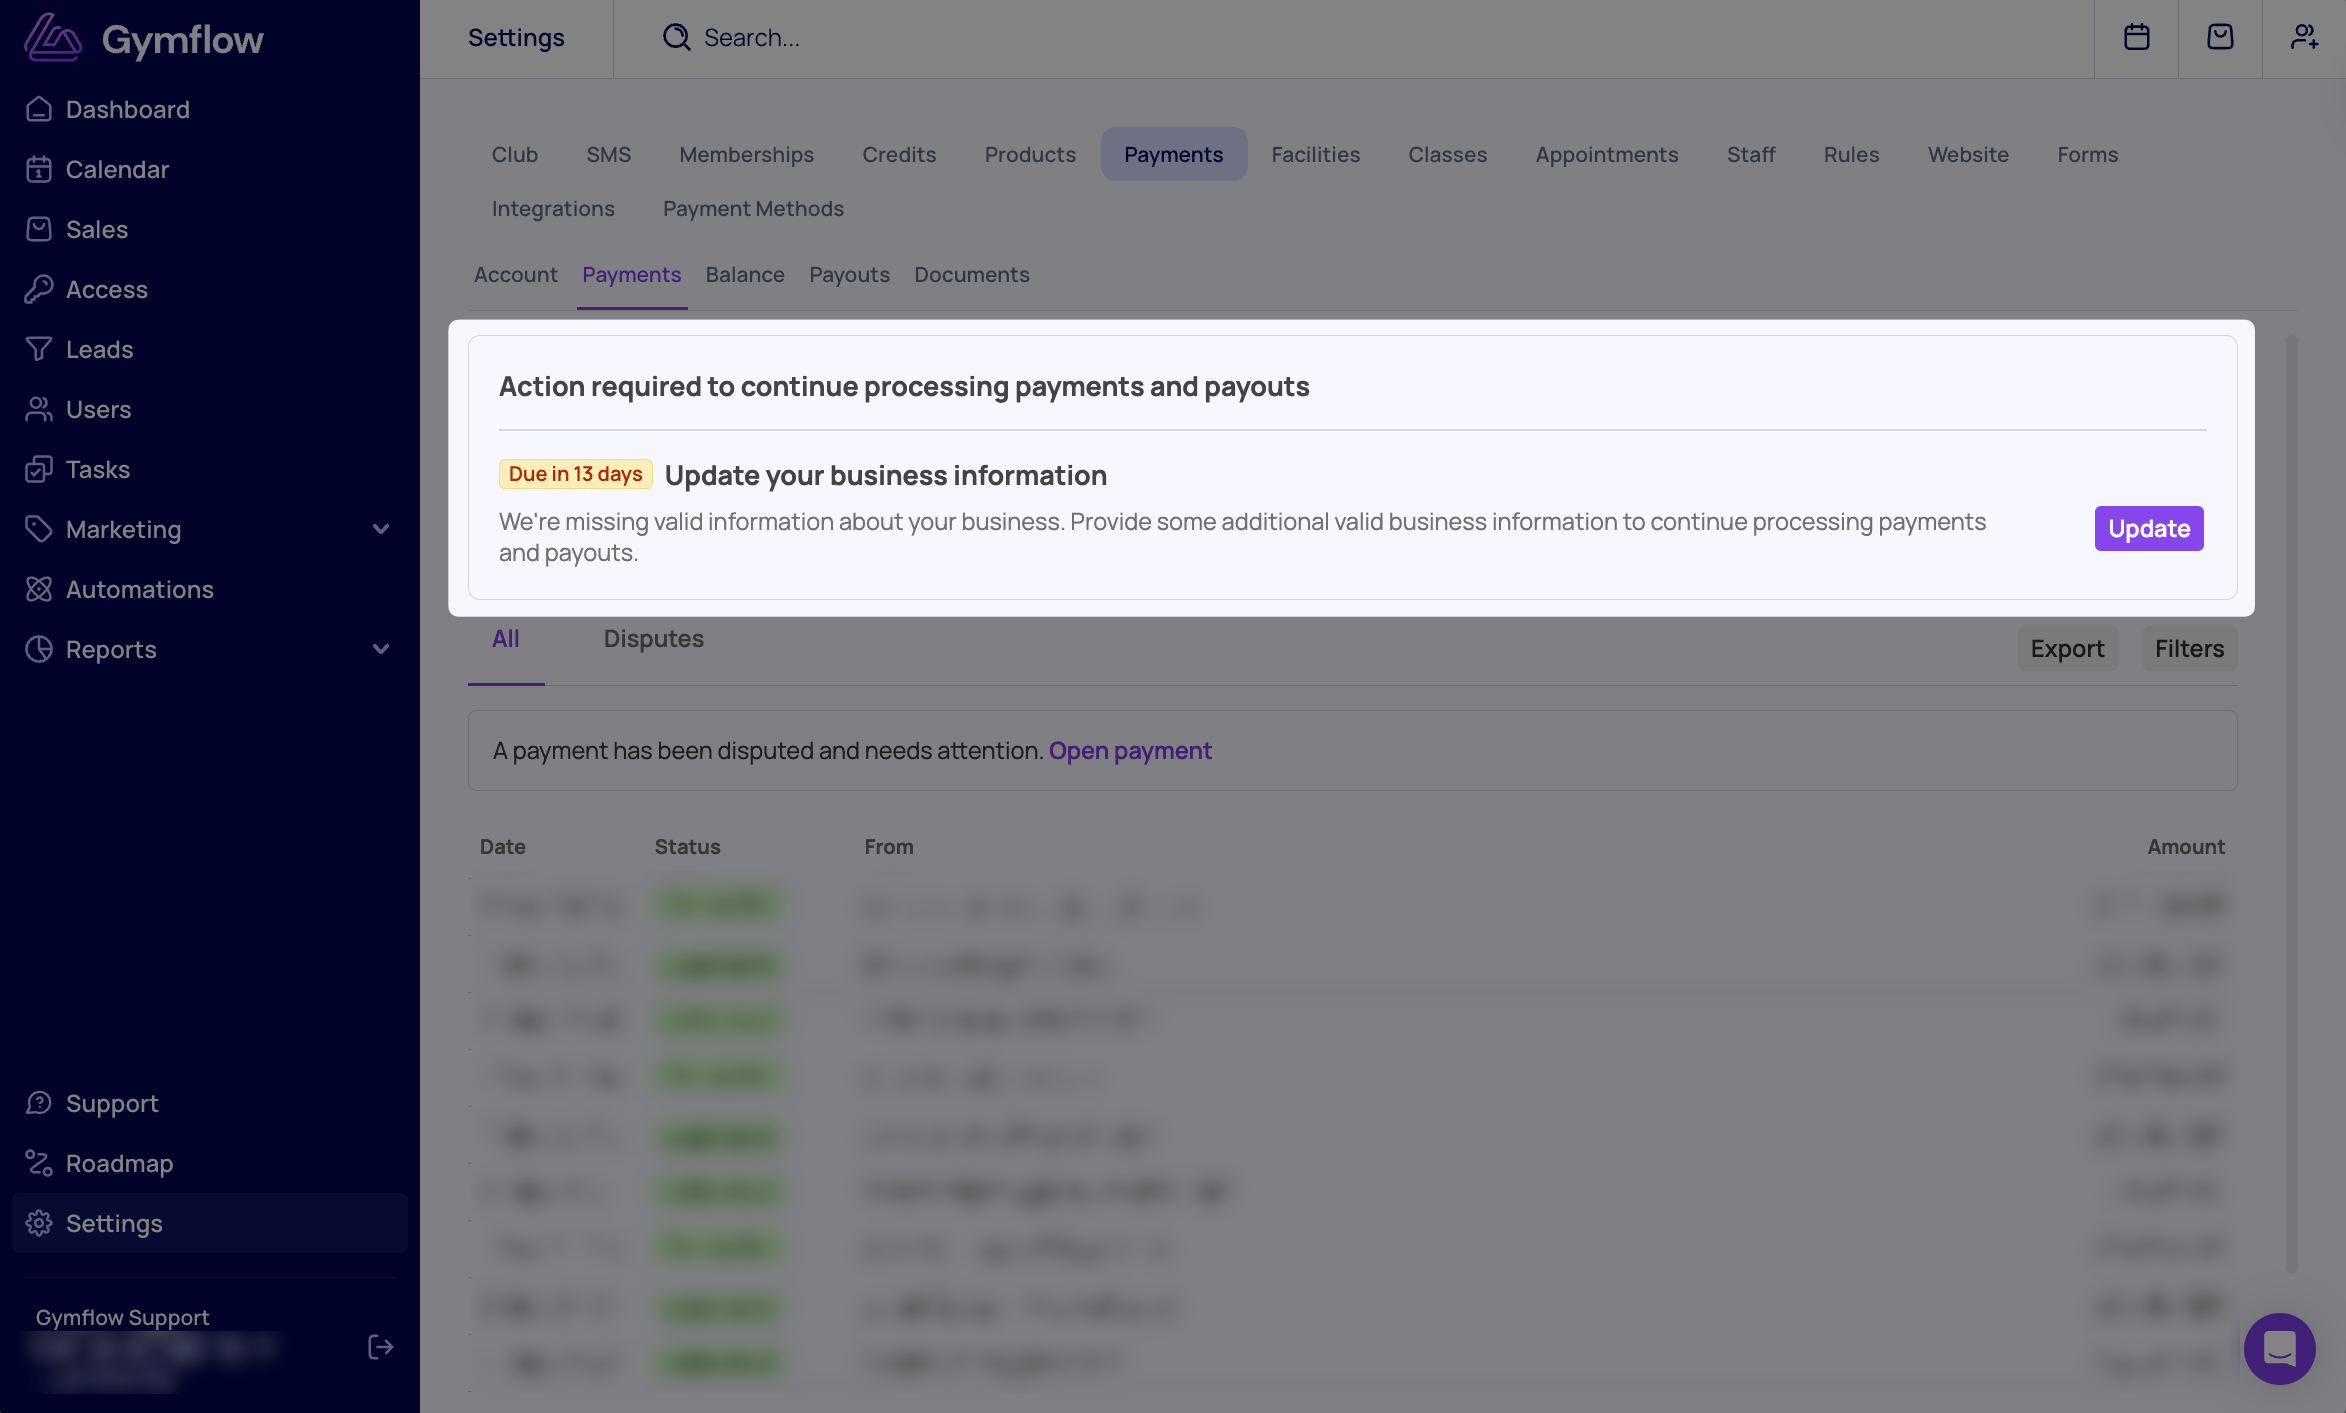The image size is (2346, 1413).
Task: Open the Memberships settings tab
Action: point(747,154)
